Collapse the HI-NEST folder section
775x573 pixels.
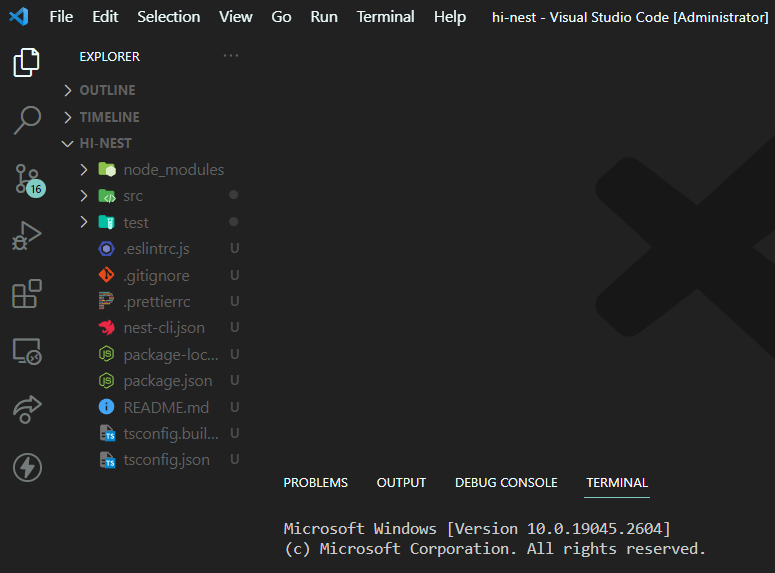(67, 143)
